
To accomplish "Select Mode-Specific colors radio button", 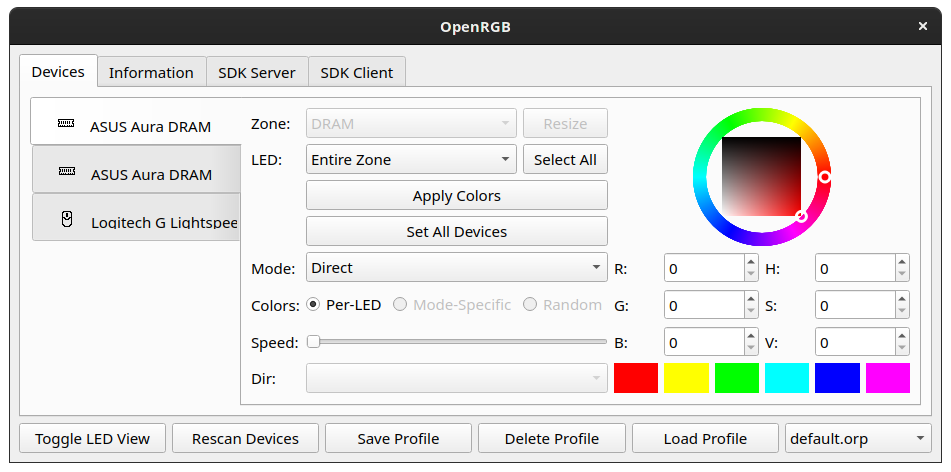I will pyautogui.click(x=400, y=305).
